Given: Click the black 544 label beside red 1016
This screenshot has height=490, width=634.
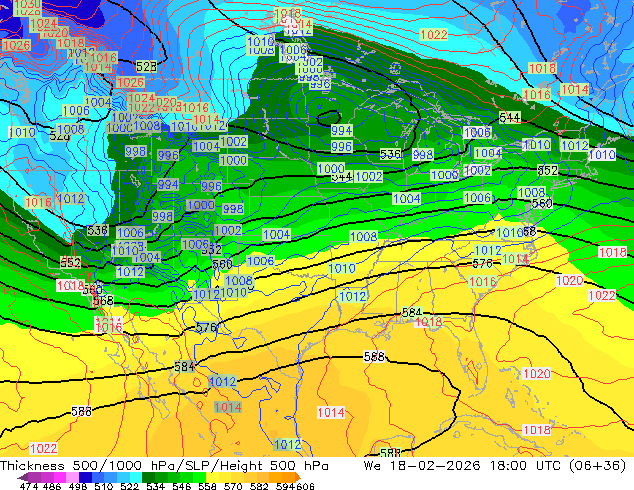Looking at the screenshot, I should [509, 118].
